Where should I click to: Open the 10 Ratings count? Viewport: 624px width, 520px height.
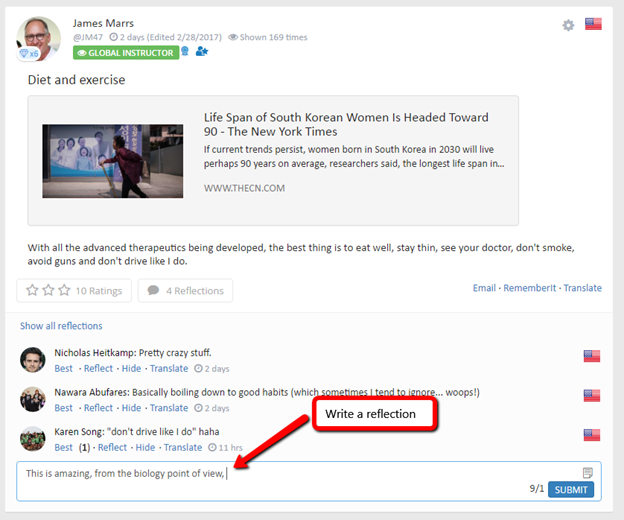click(x=99, y=291)
